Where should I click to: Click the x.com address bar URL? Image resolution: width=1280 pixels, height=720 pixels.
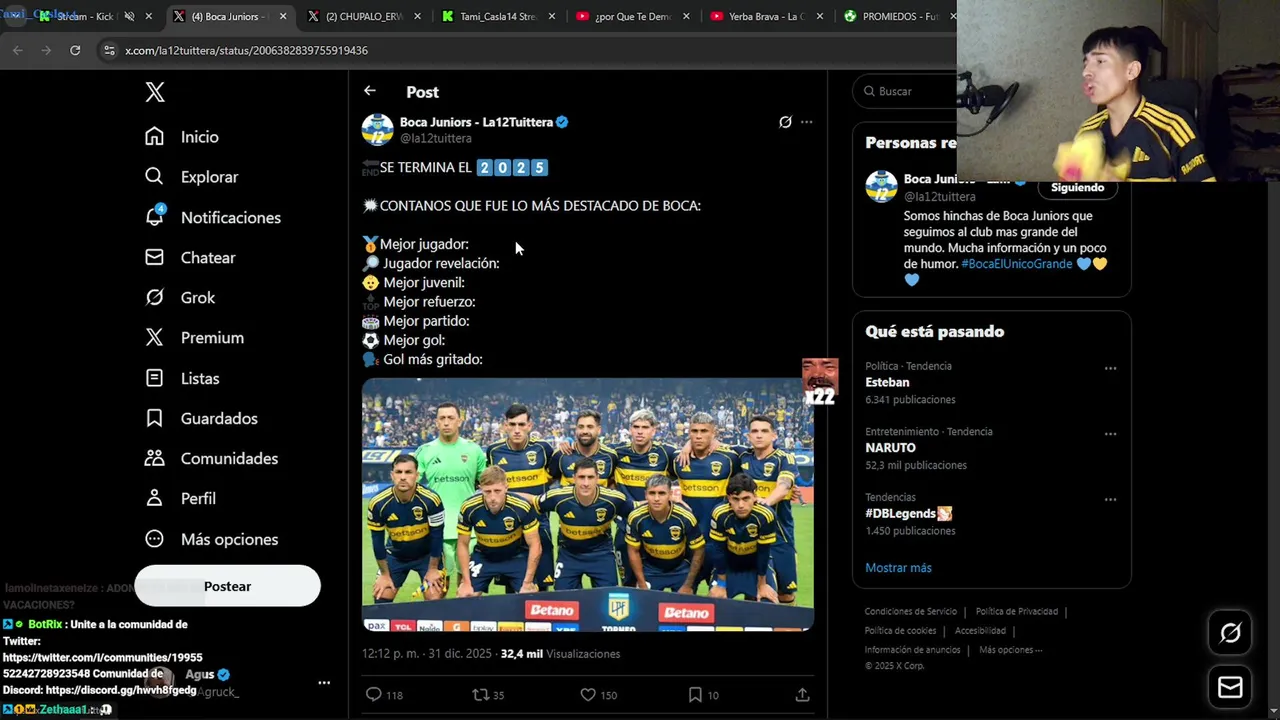point(246,50)
